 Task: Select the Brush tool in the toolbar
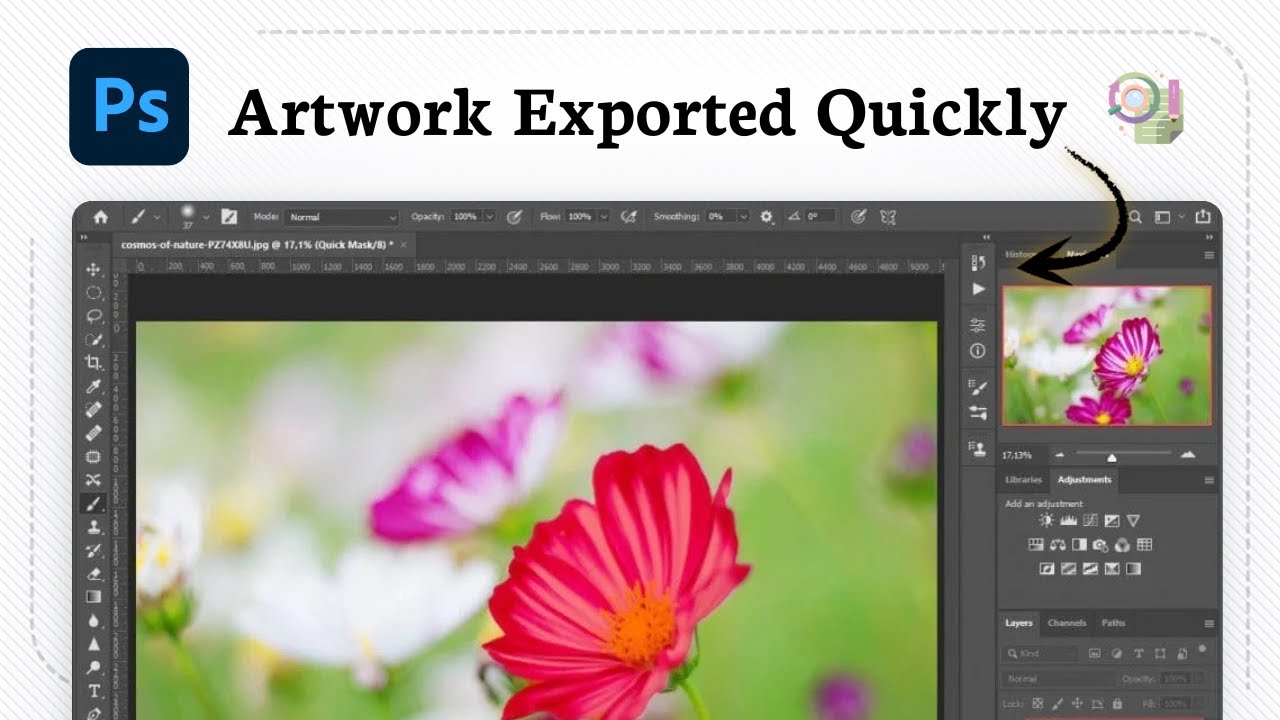[94, 503]
